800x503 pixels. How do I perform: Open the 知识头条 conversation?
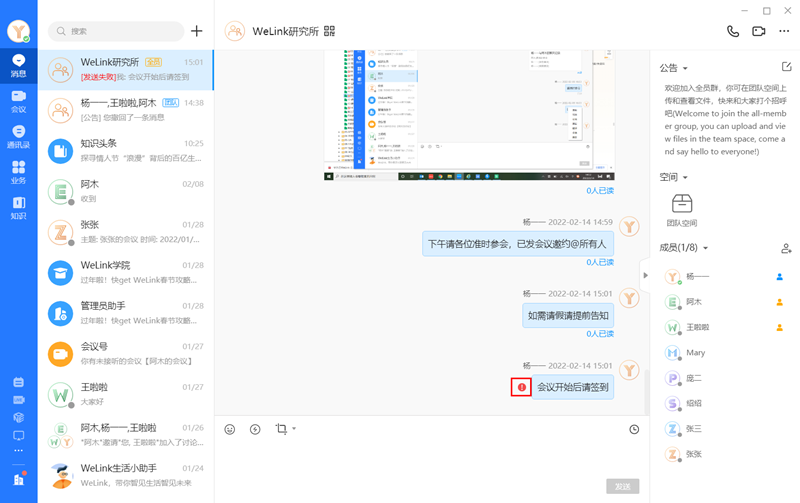[126, 150]
